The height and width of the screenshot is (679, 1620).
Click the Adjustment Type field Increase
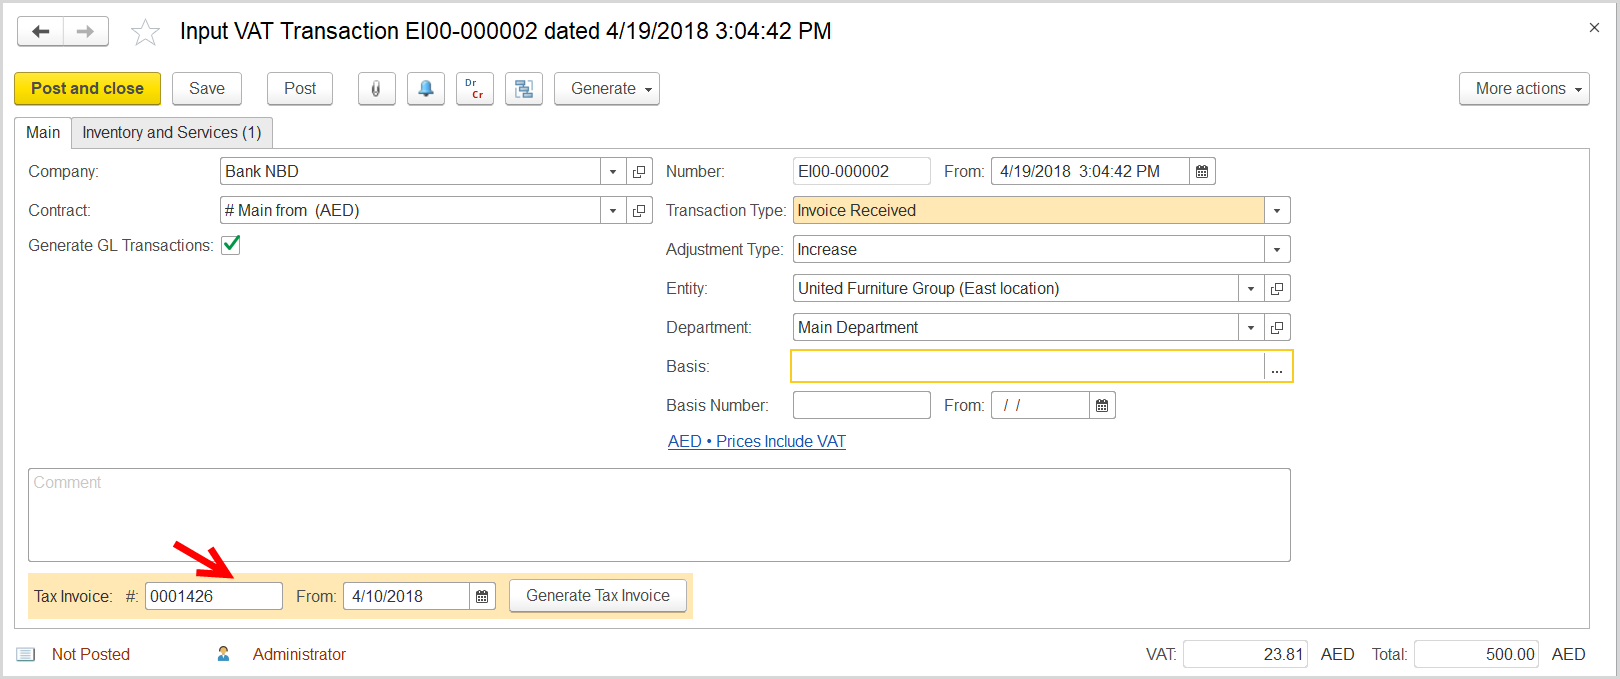point(1028,249)
